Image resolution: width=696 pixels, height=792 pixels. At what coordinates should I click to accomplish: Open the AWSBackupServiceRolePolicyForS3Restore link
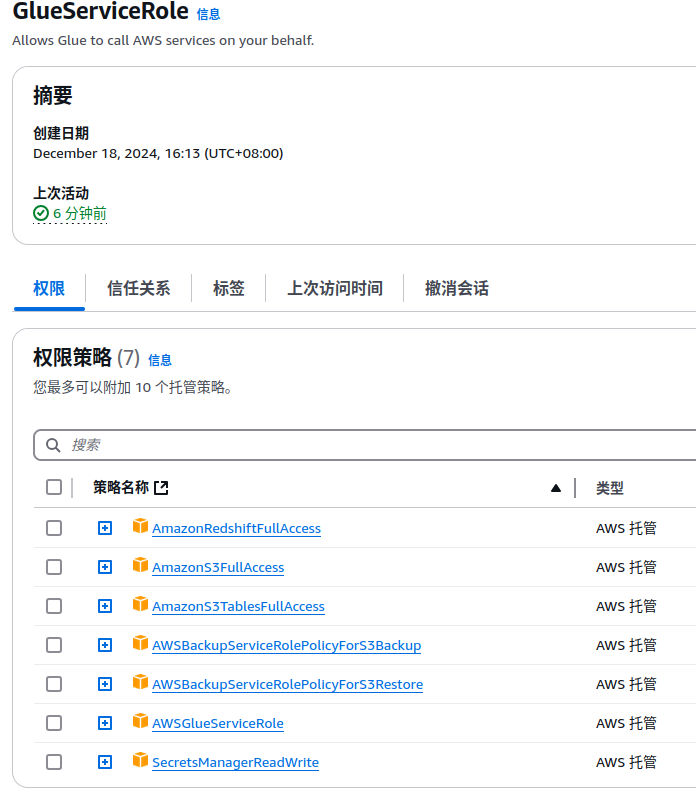coord(287,684)
